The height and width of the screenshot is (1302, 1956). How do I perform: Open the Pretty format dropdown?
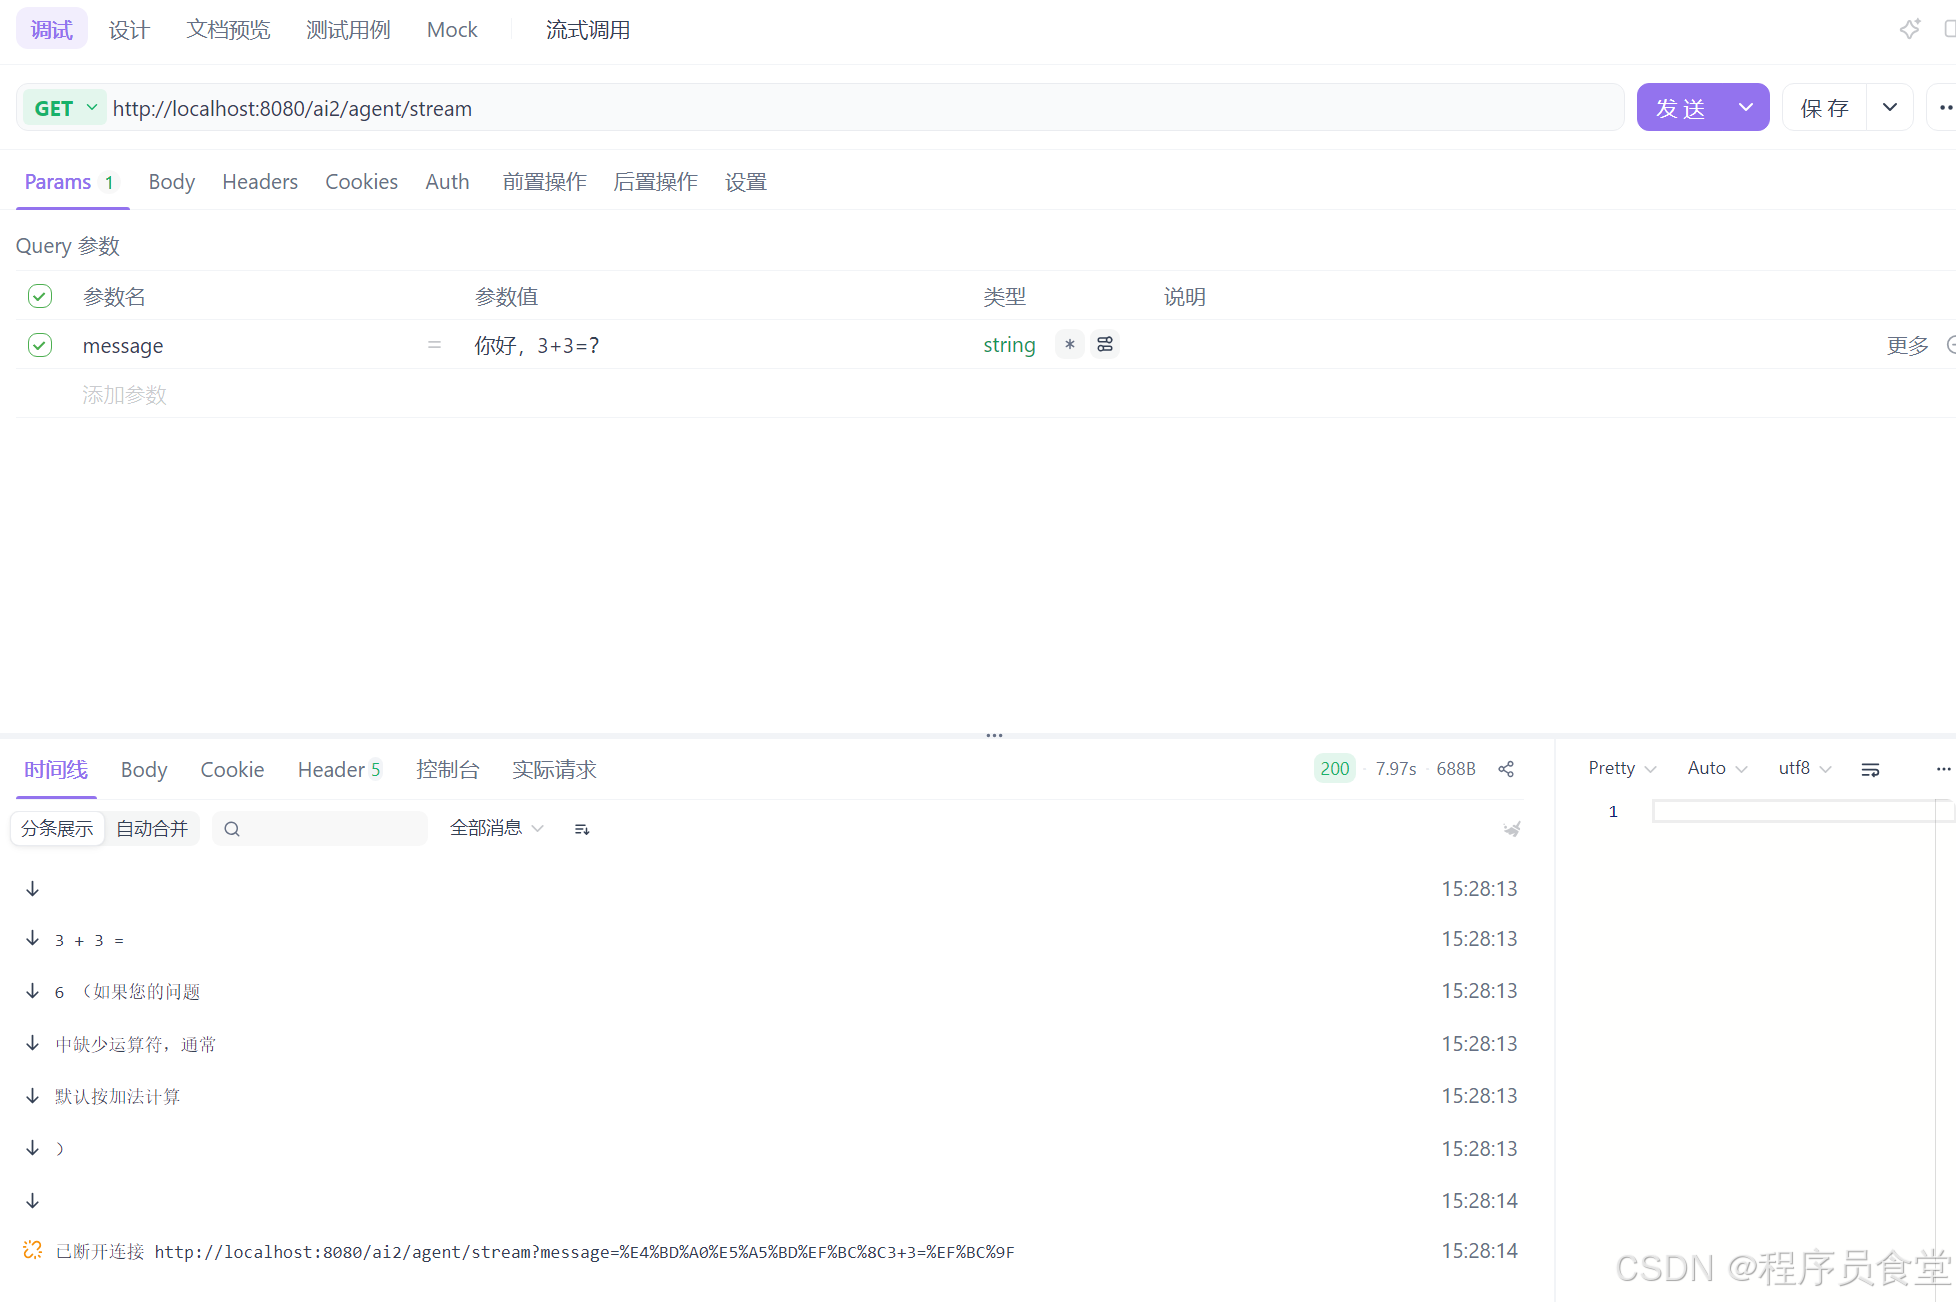coord(1621,768)
